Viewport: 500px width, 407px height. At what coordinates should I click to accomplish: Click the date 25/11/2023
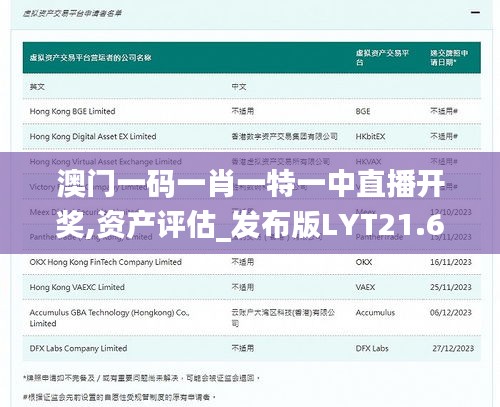[451, 287]
